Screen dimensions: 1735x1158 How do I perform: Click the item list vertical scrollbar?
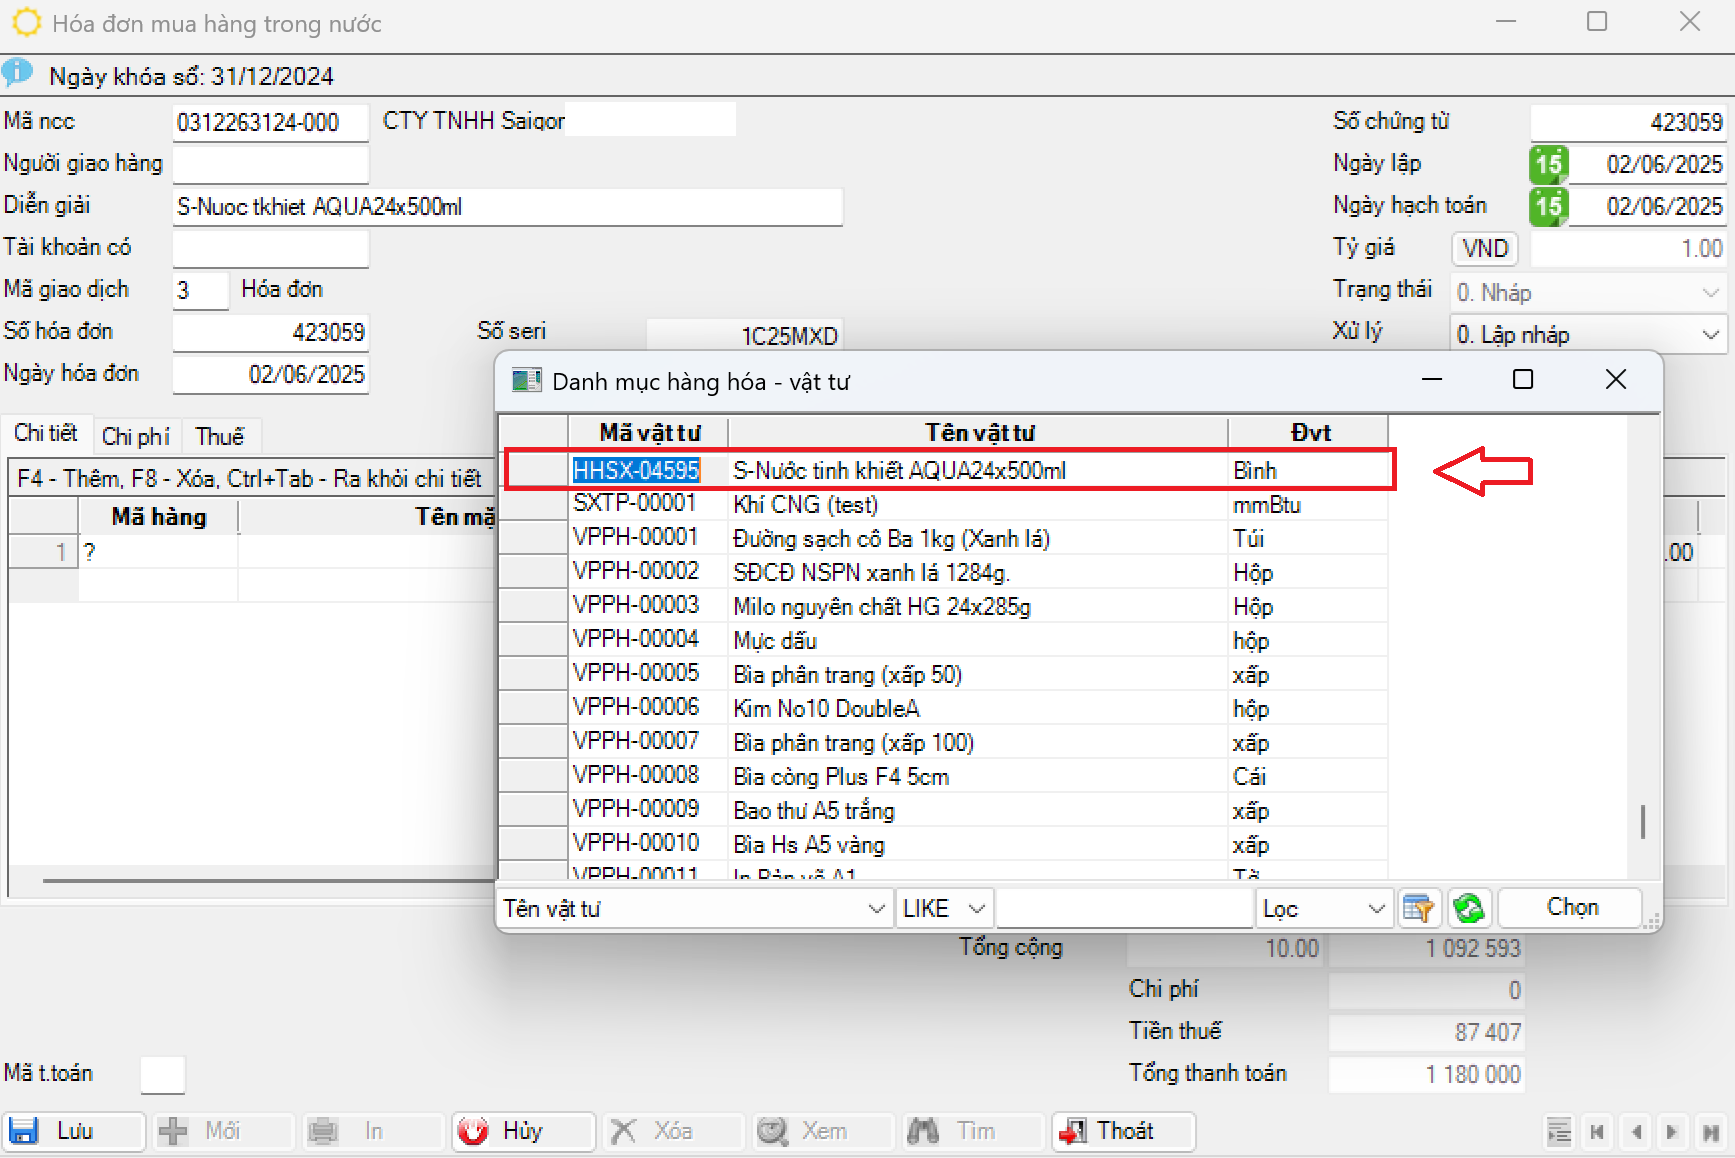click(1643, 822)
